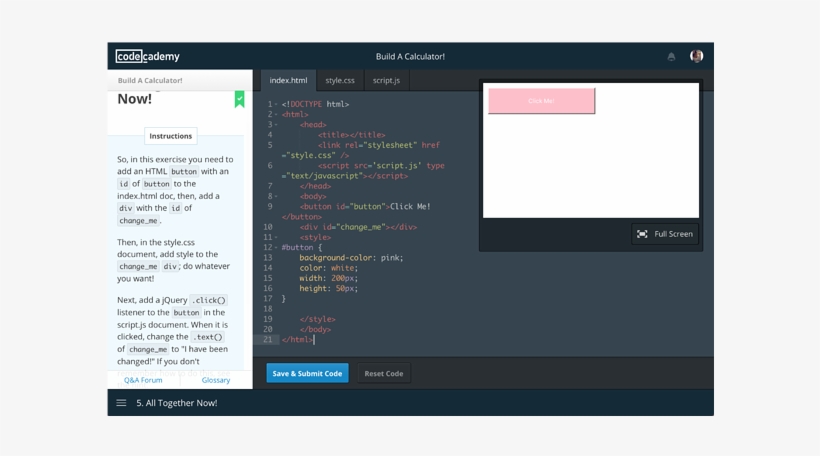Viewport: 820px width, 456px height.
Task: Click the div id="change_me" code line
Action: coord(358,227)
